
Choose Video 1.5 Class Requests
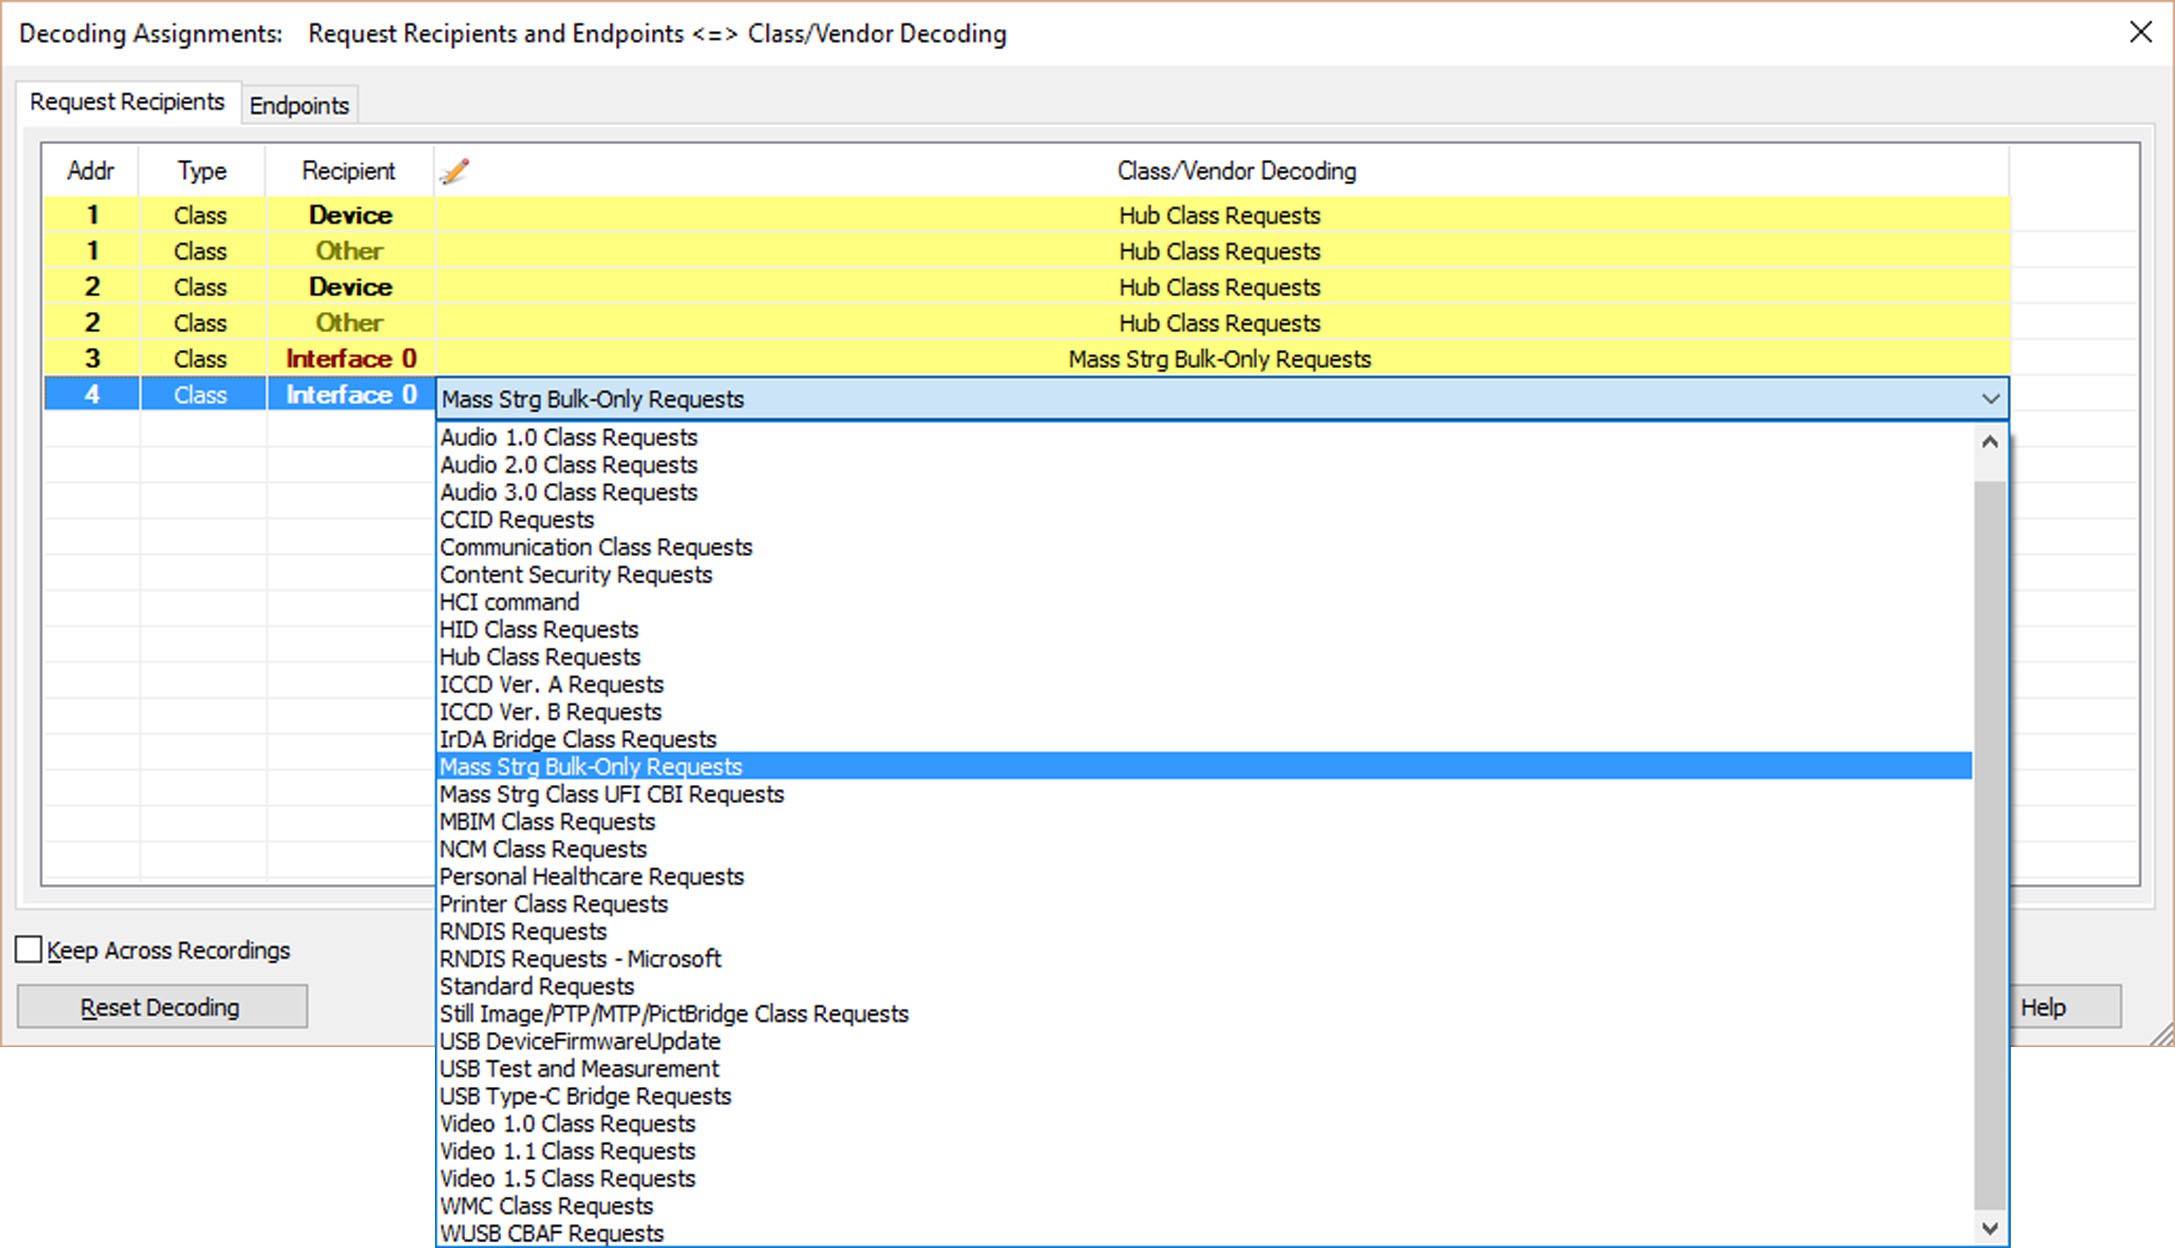1205,1179
